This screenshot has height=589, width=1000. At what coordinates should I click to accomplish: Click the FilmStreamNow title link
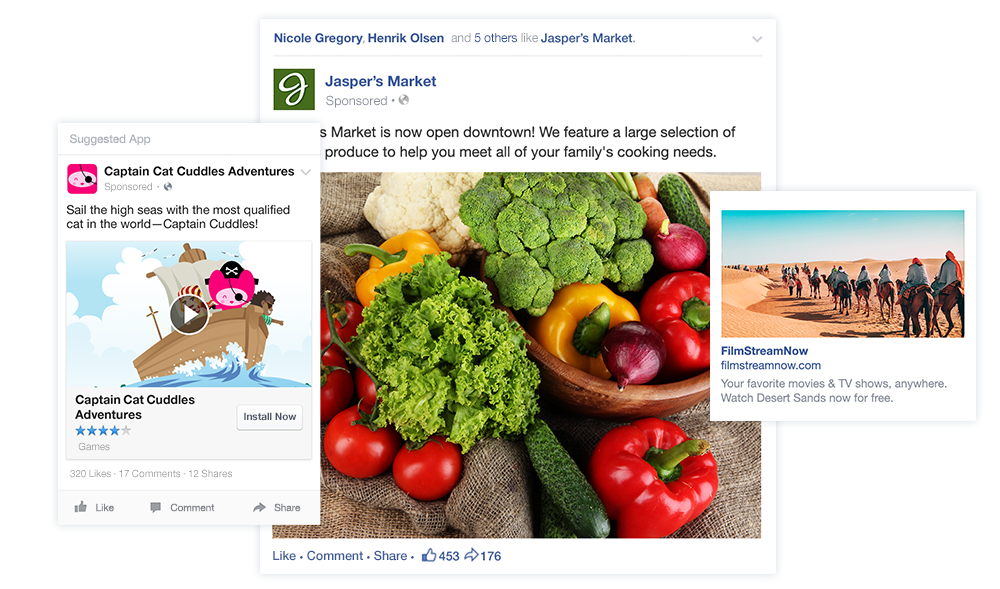point(764,351)
